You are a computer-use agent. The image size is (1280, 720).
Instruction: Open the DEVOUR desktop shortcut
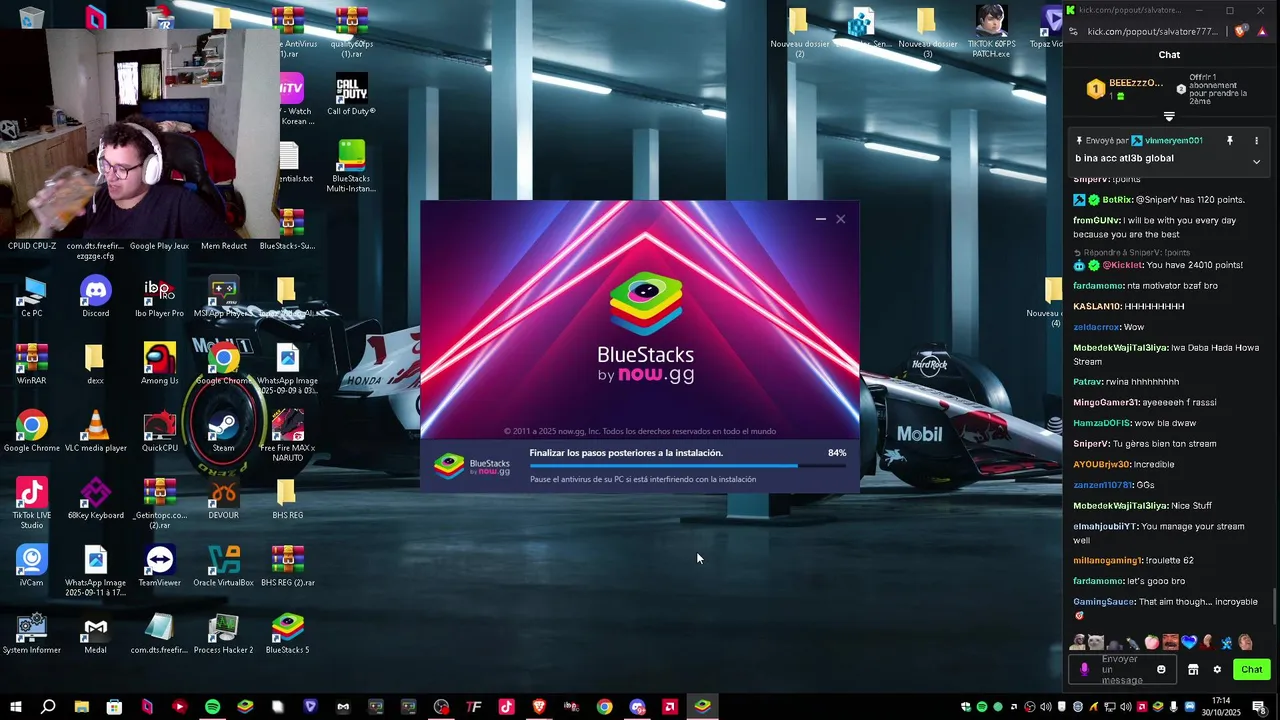pos(223,499)
